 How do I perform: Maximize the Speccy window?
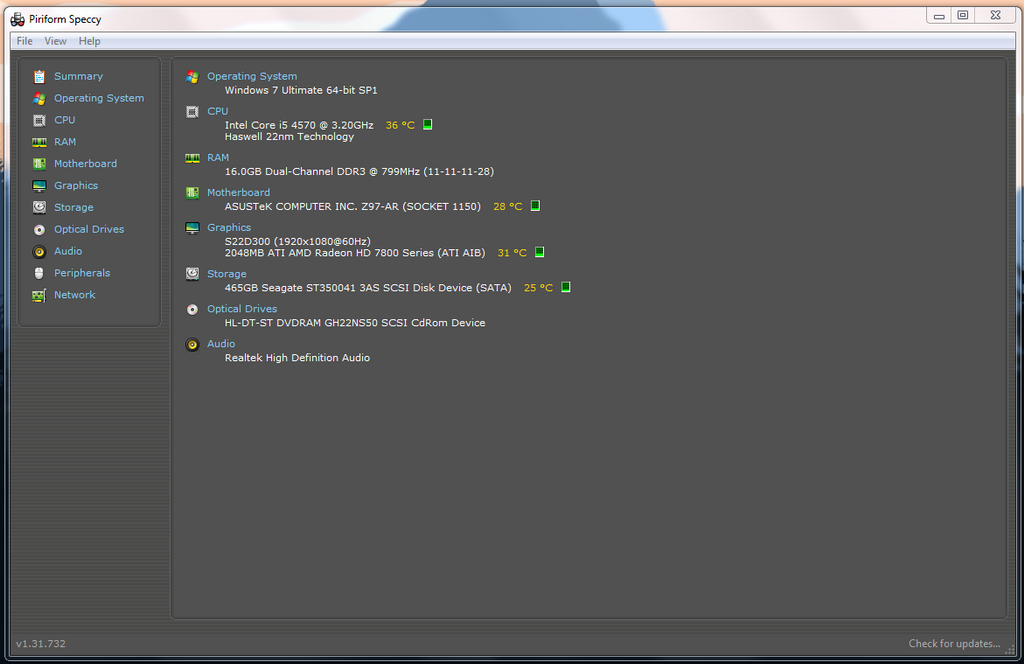coord(963,15)
